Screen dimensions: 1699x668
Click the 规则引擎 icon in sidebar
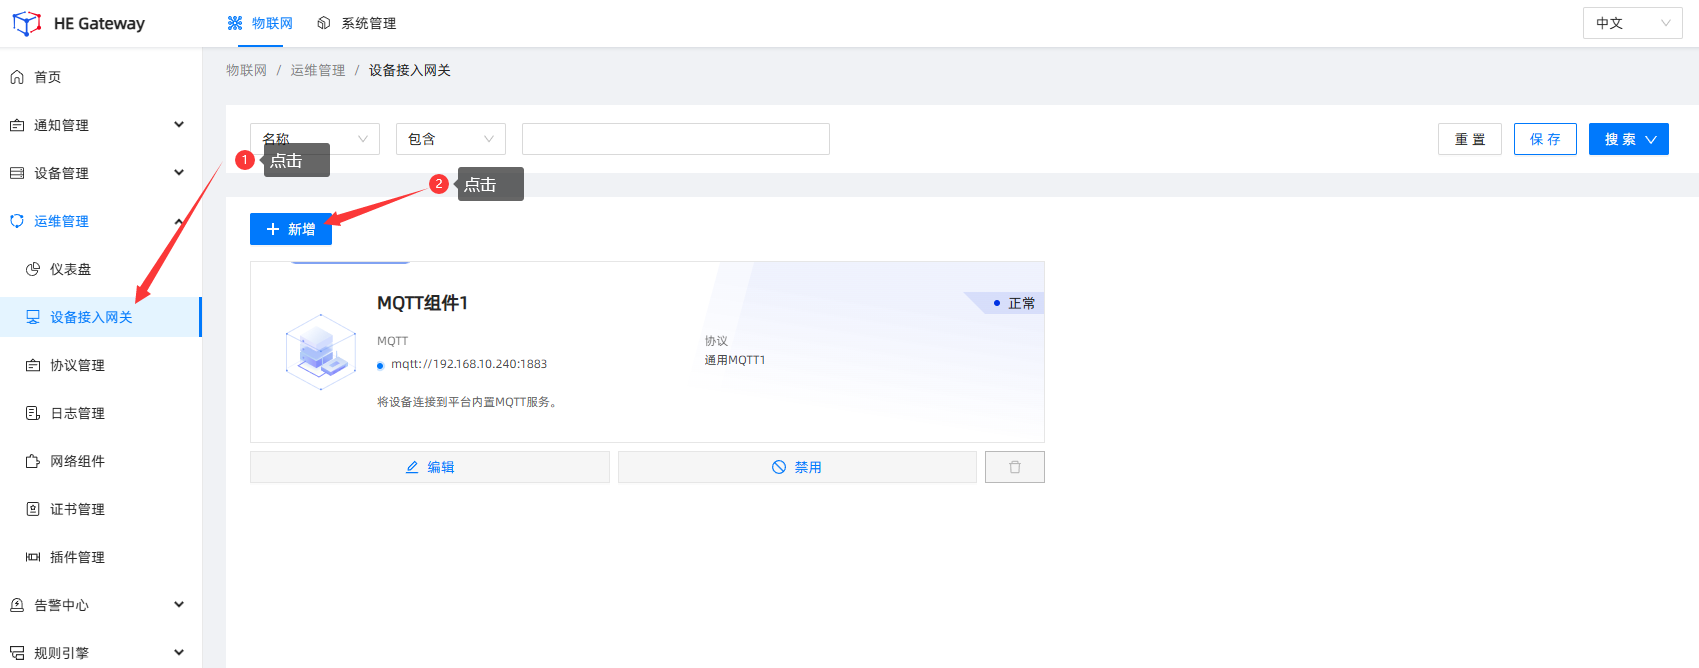coord(17,653)
